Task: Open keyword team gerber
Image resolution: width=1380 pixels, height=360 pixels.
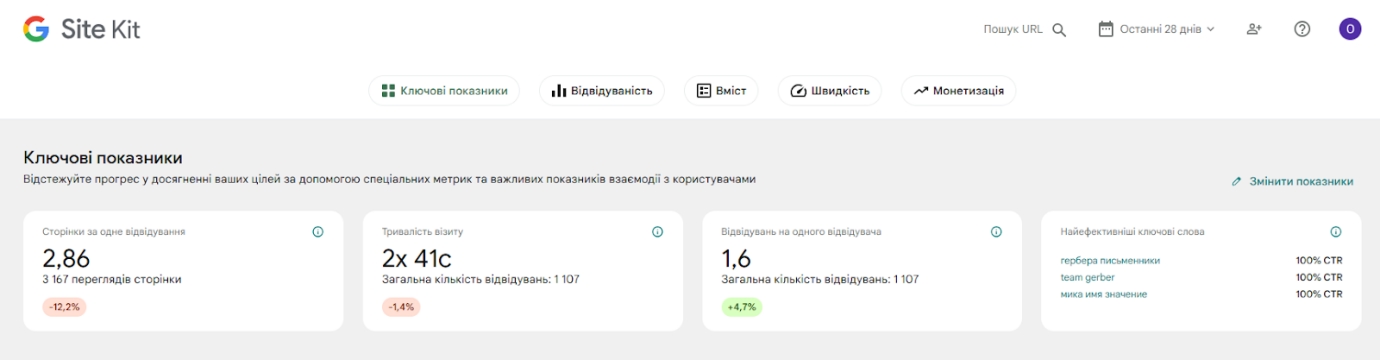Action: point(1087,277)
